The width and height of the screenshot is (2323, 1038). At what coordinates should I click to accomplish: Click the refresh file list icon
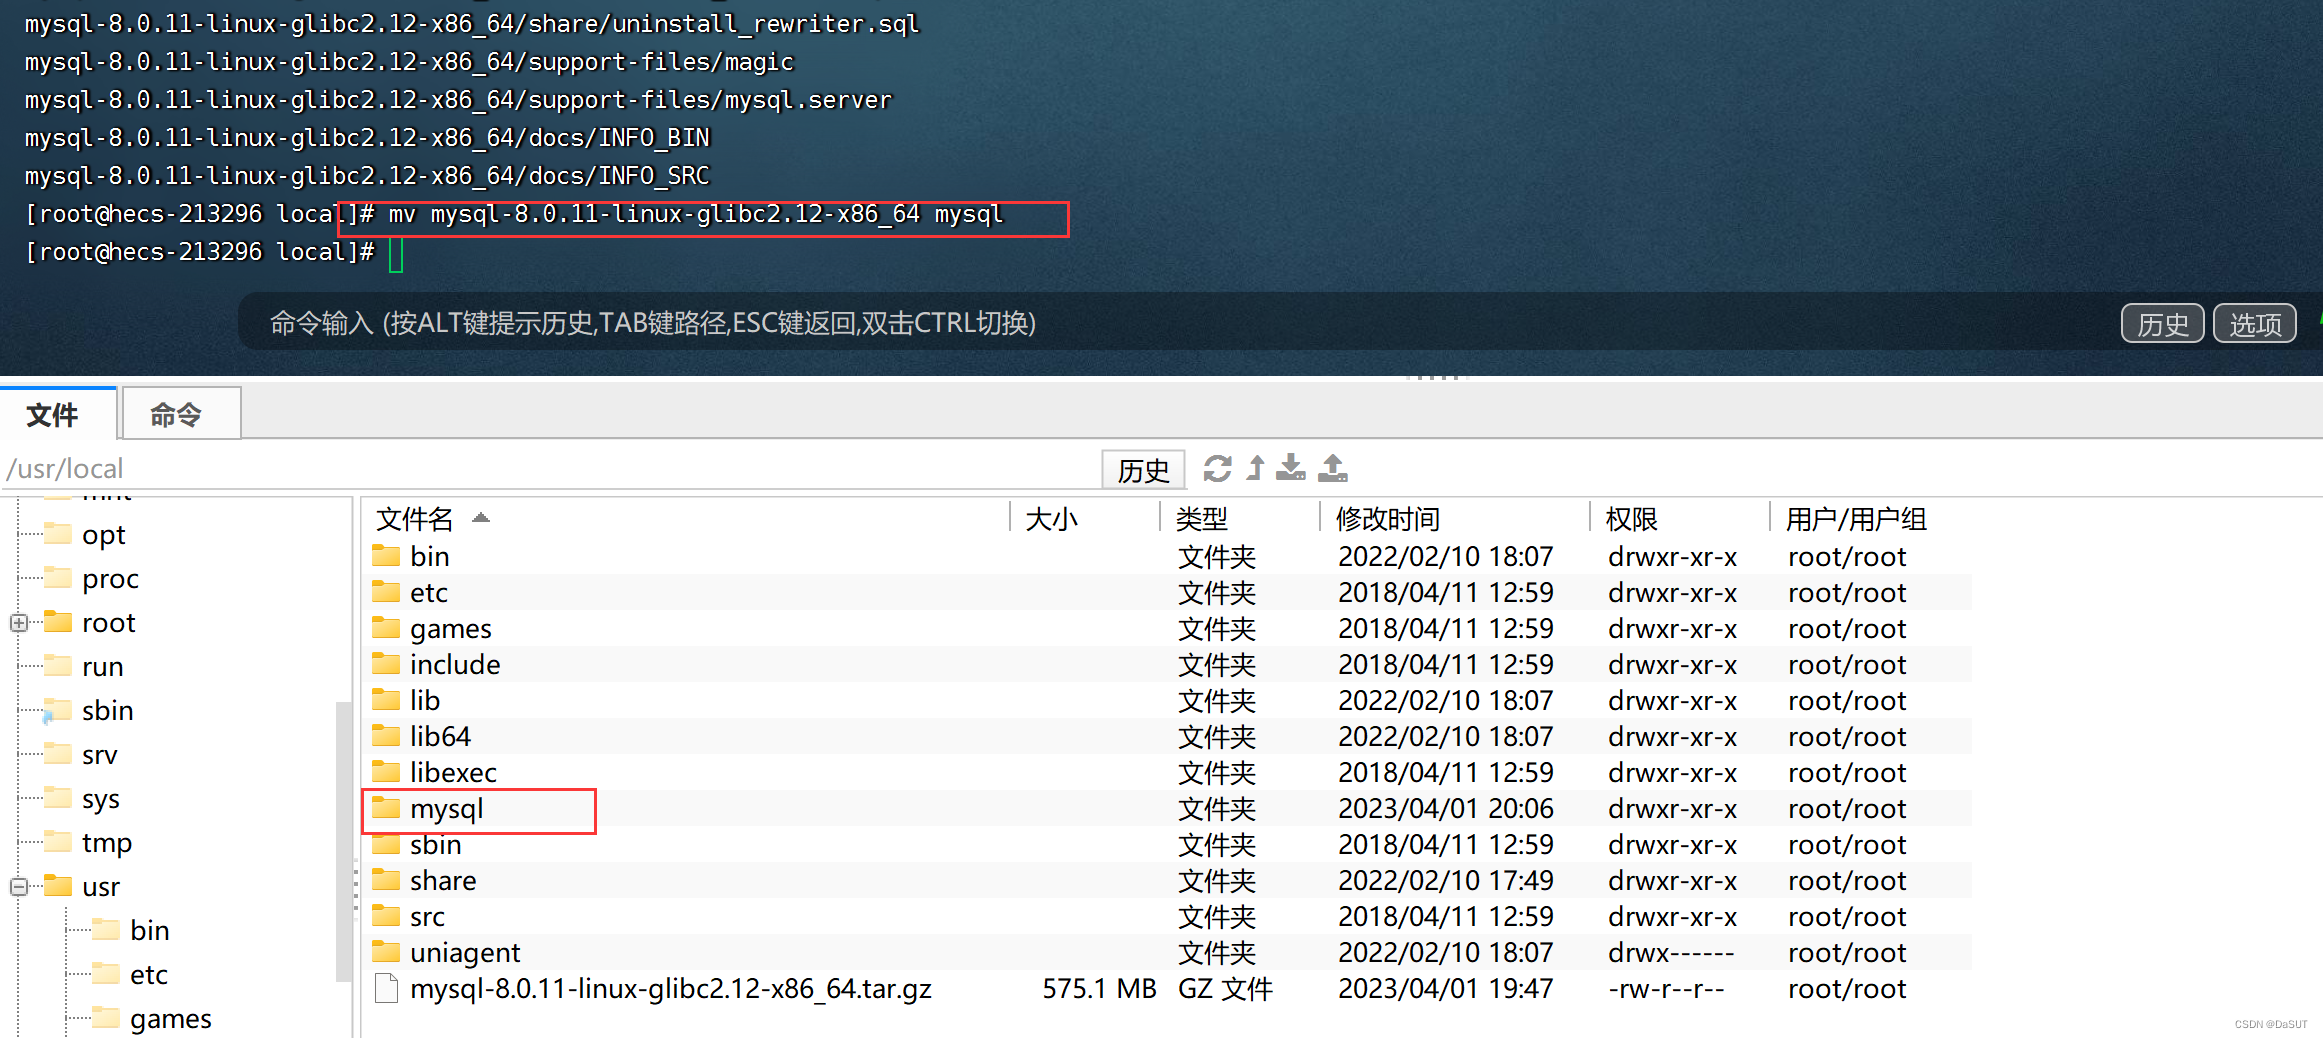[1217, 468]
